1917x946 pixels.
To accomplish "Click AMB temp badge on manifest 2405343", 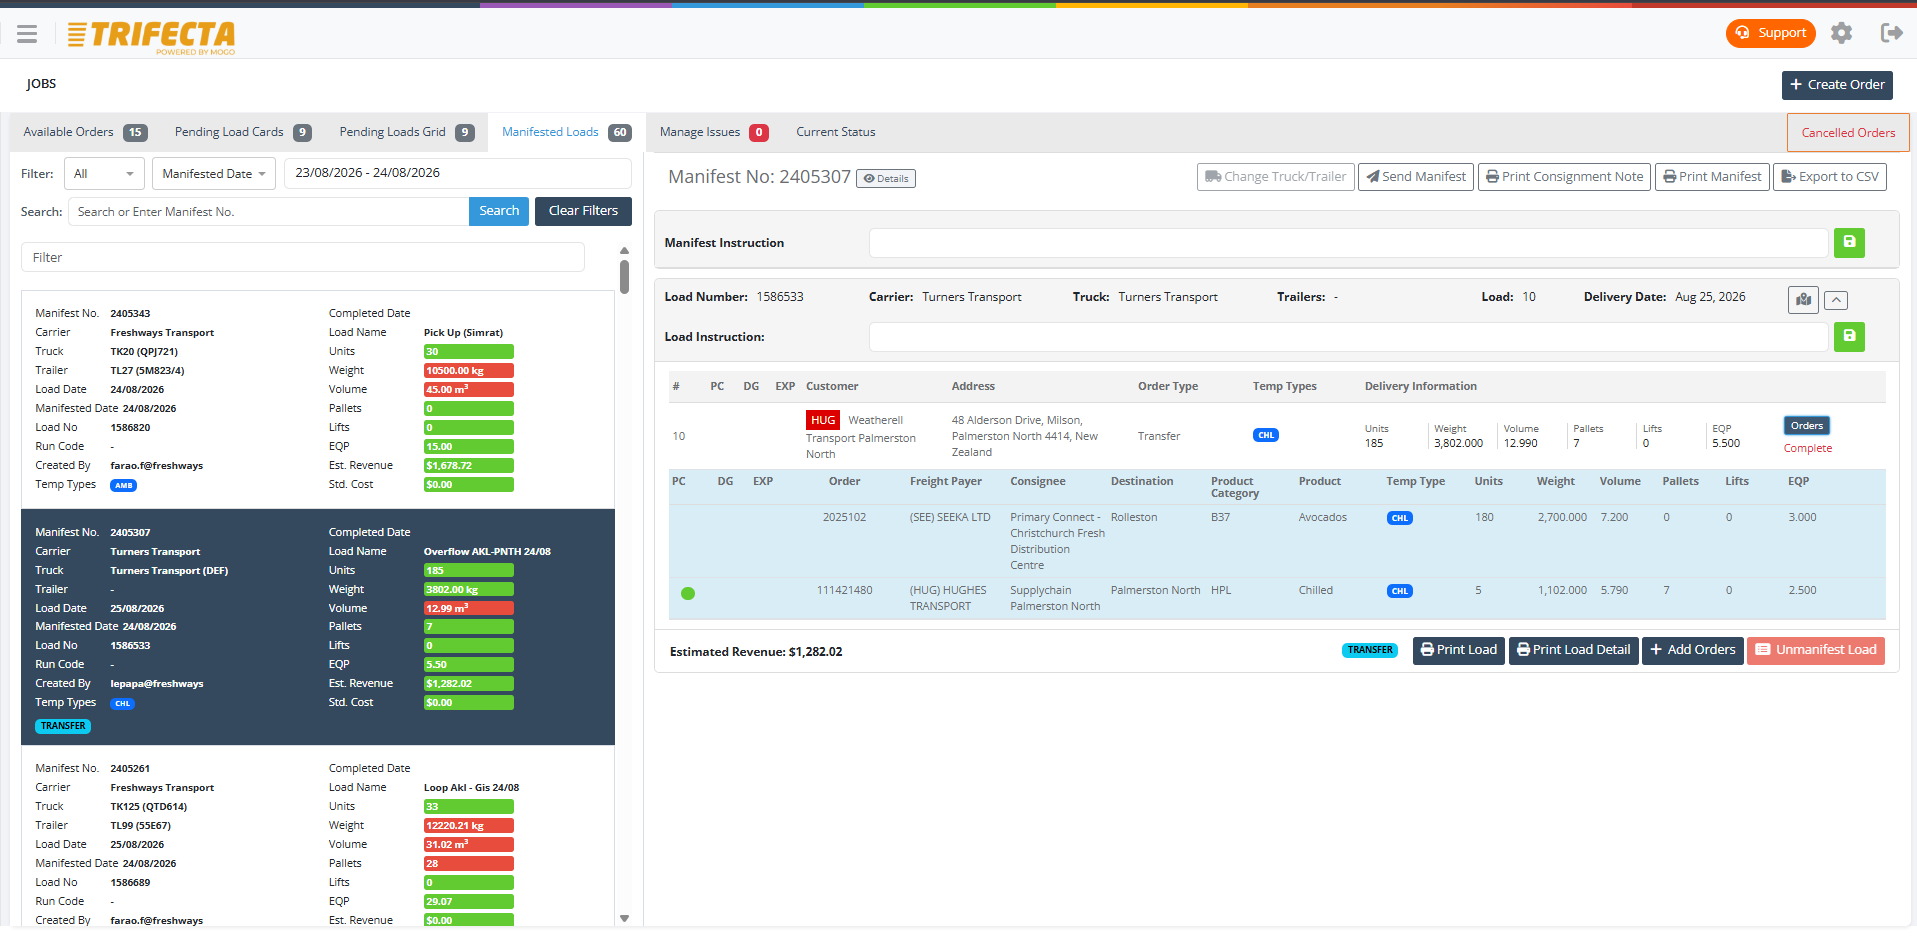I will [124, 486].
